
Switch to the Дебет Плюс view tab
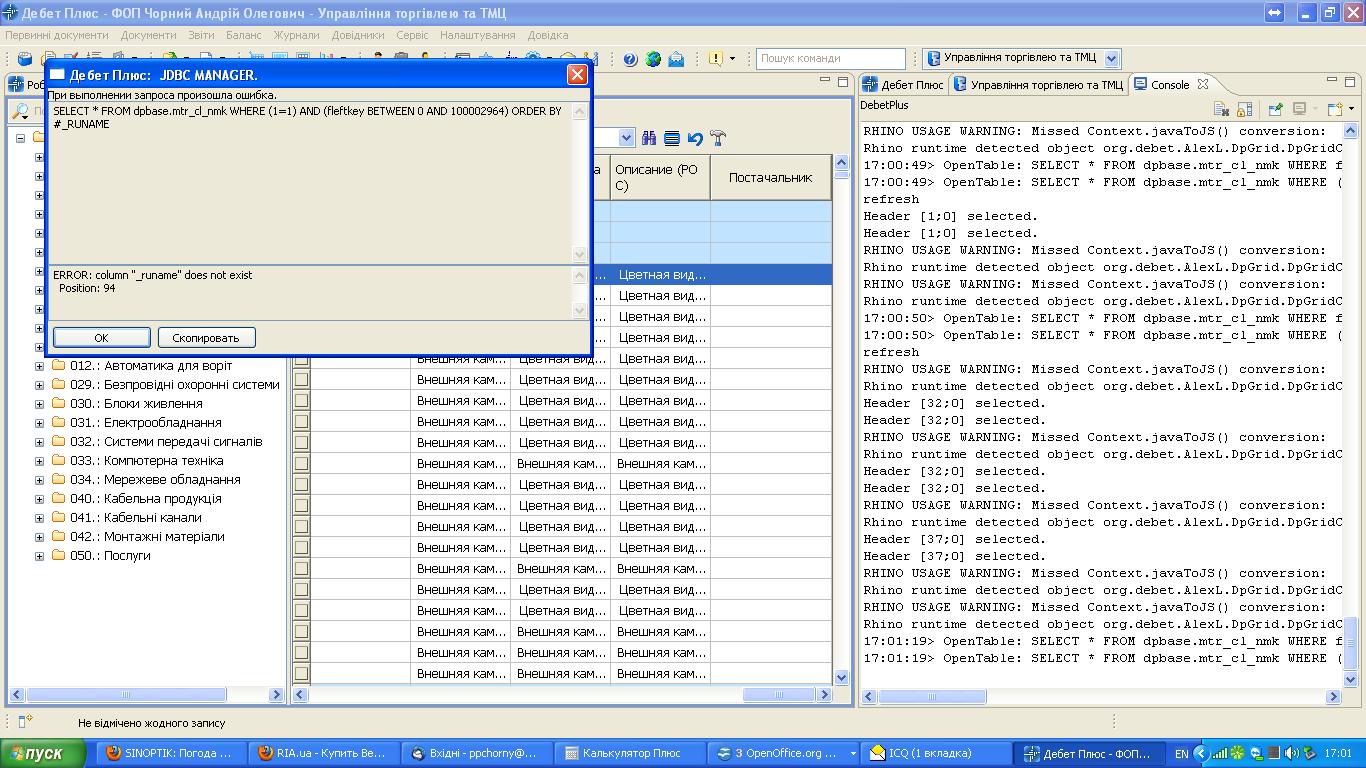[903, 85]
